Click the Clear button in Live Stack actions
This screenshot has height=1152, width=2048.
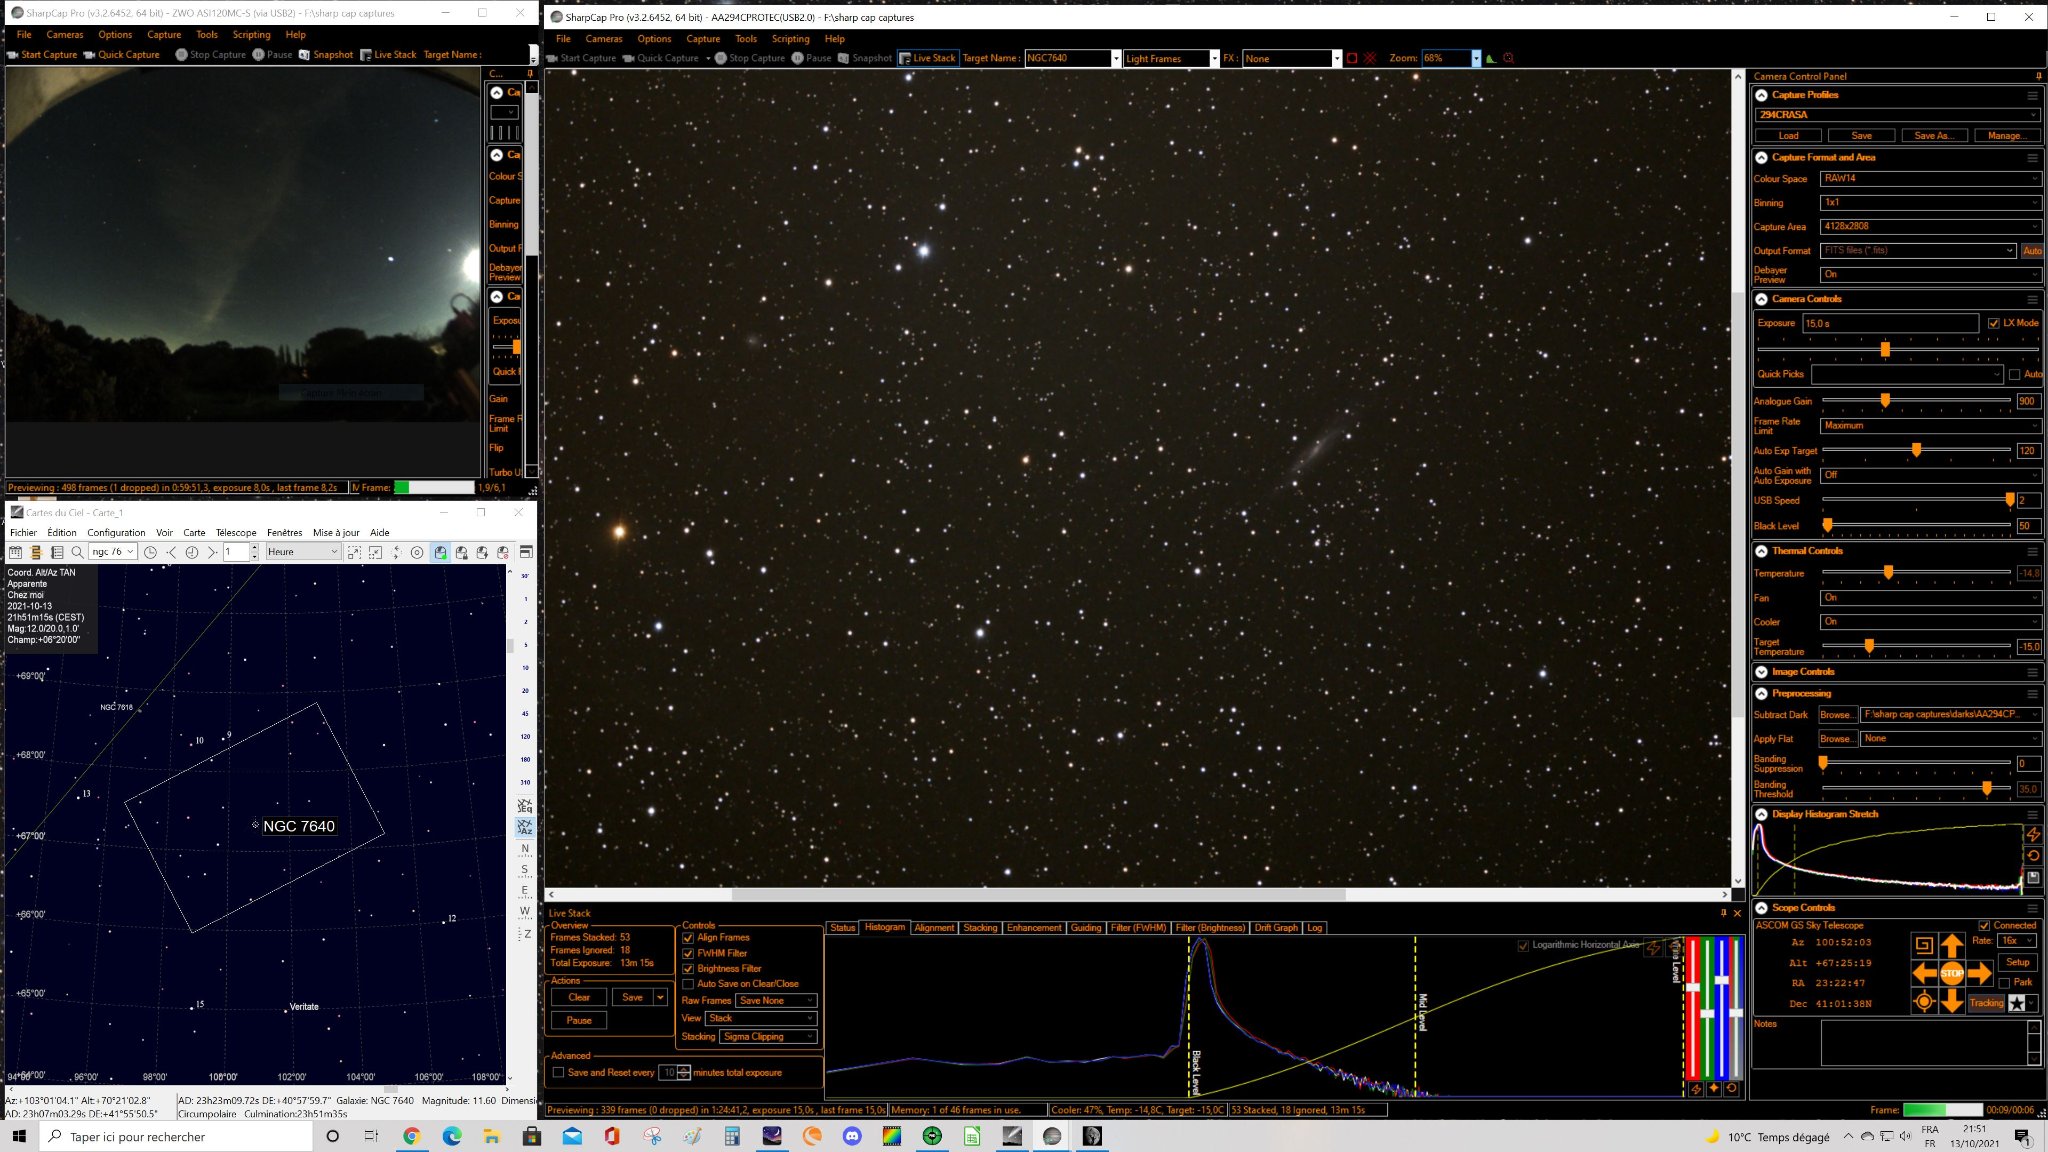579,998
